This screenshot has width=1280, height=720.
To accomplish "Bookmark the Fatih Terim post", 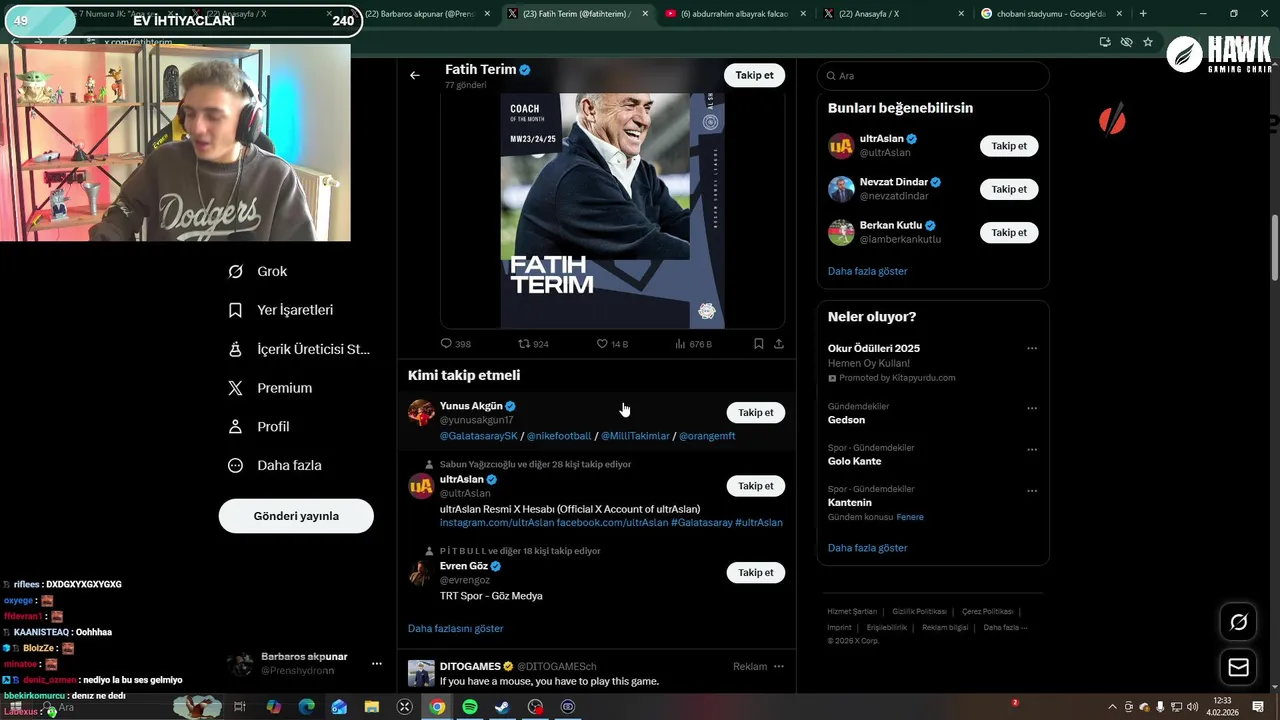I will click(x=759, y=343).
